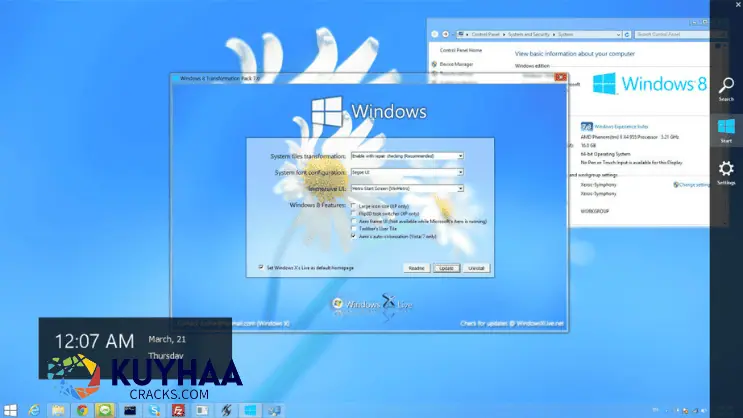743x418 pixels.
Task: Open FileZilla from the taskbar
Action: pyautogui.click(x=178, y=410)
